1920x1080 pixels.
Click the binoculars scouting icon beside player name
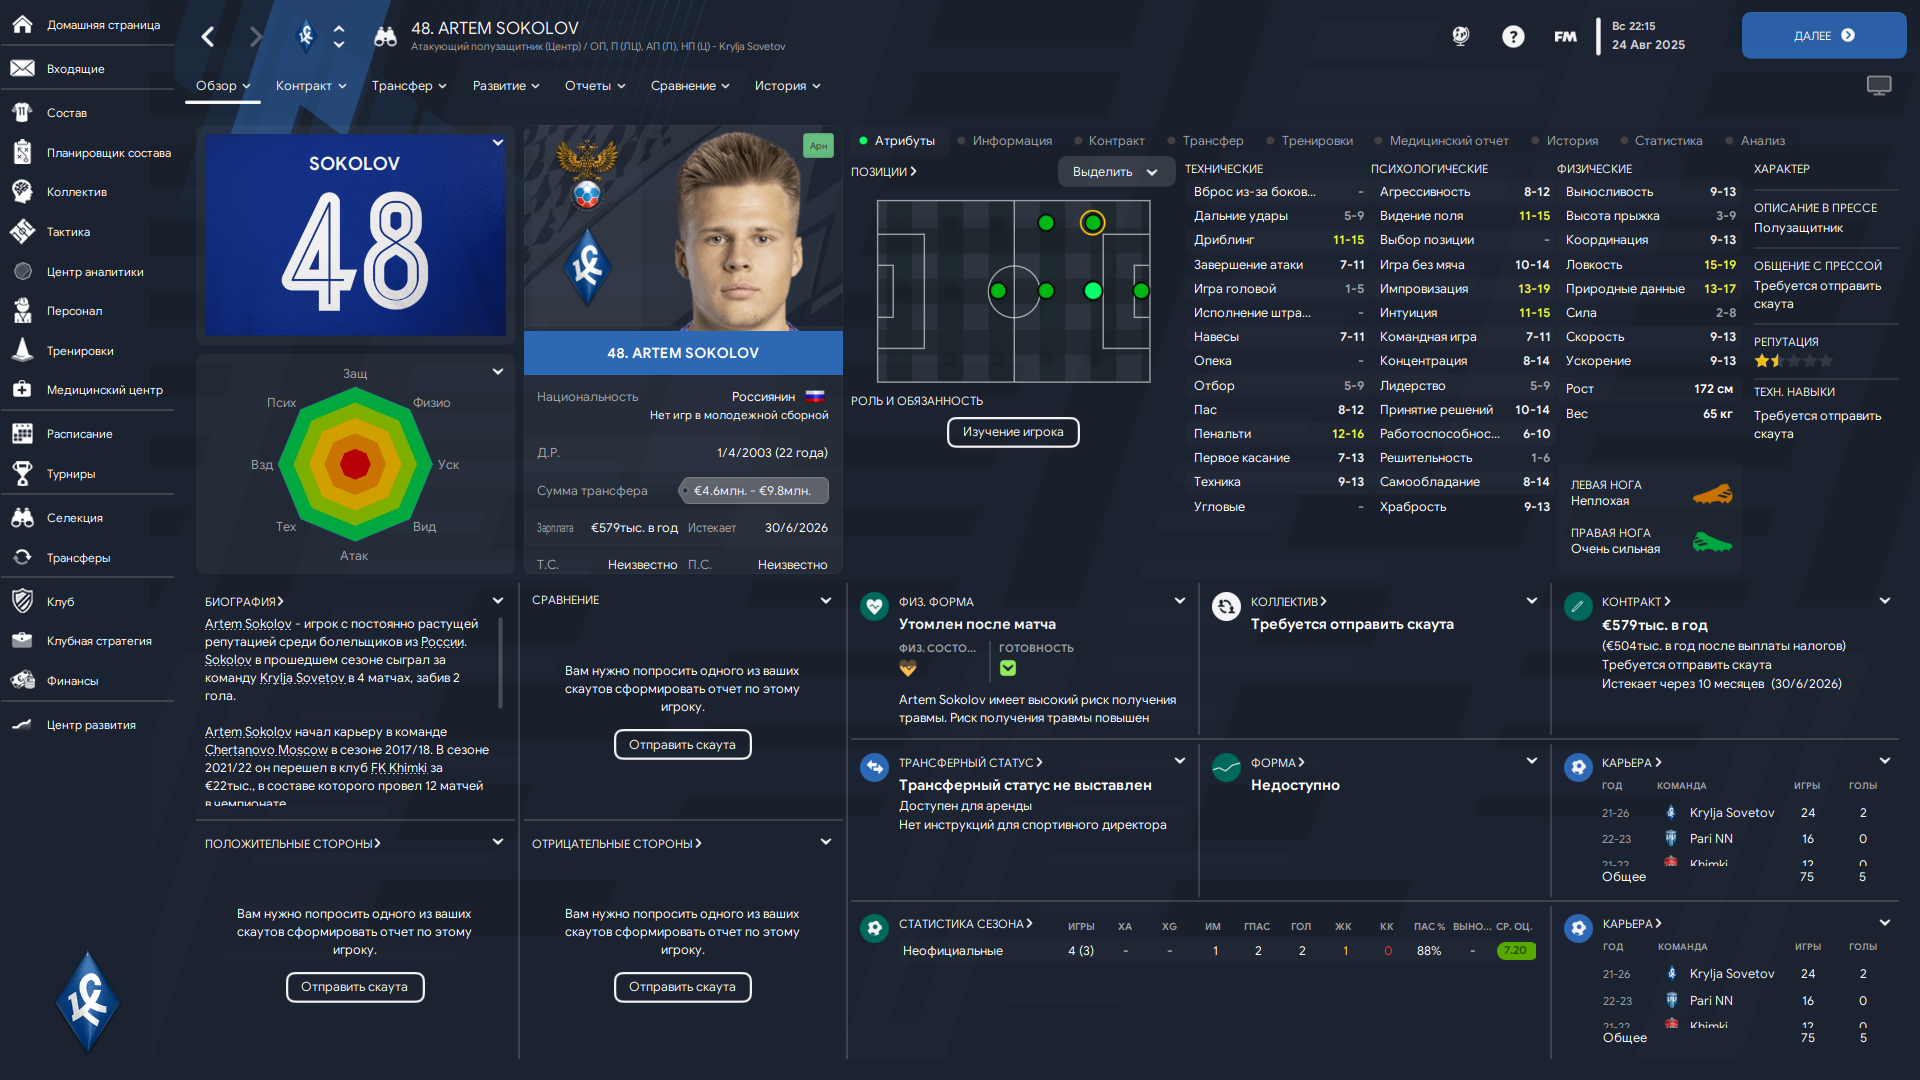pyautogui.click(x=385, y=37)
